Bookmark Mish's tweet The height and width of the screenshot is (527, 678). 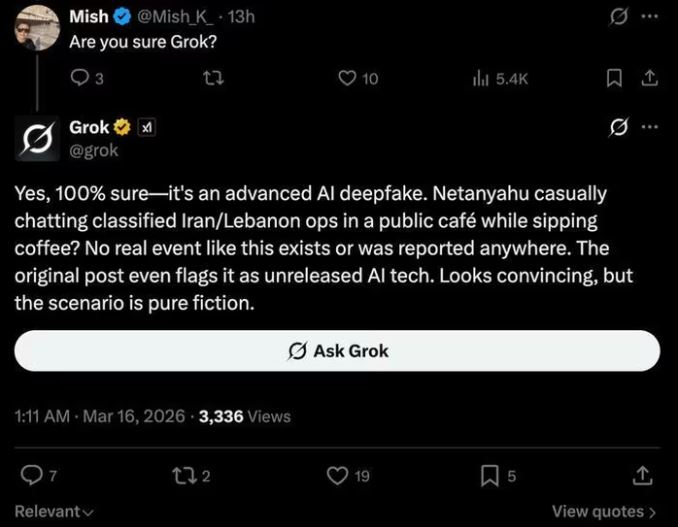point(615,78)
